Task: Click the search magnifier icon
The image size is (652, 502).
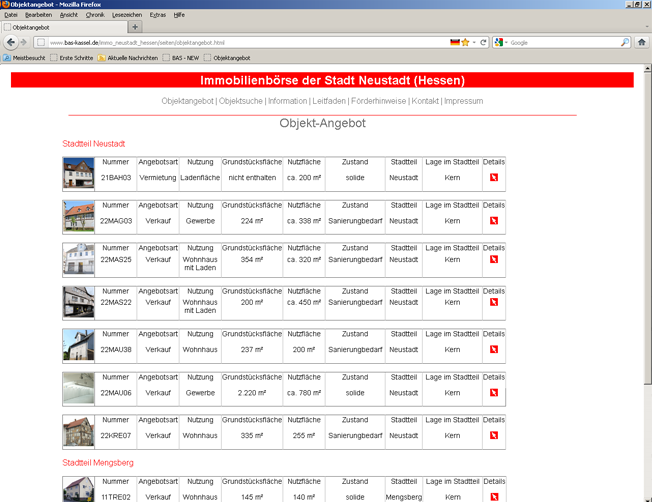Action: point(626,43)
